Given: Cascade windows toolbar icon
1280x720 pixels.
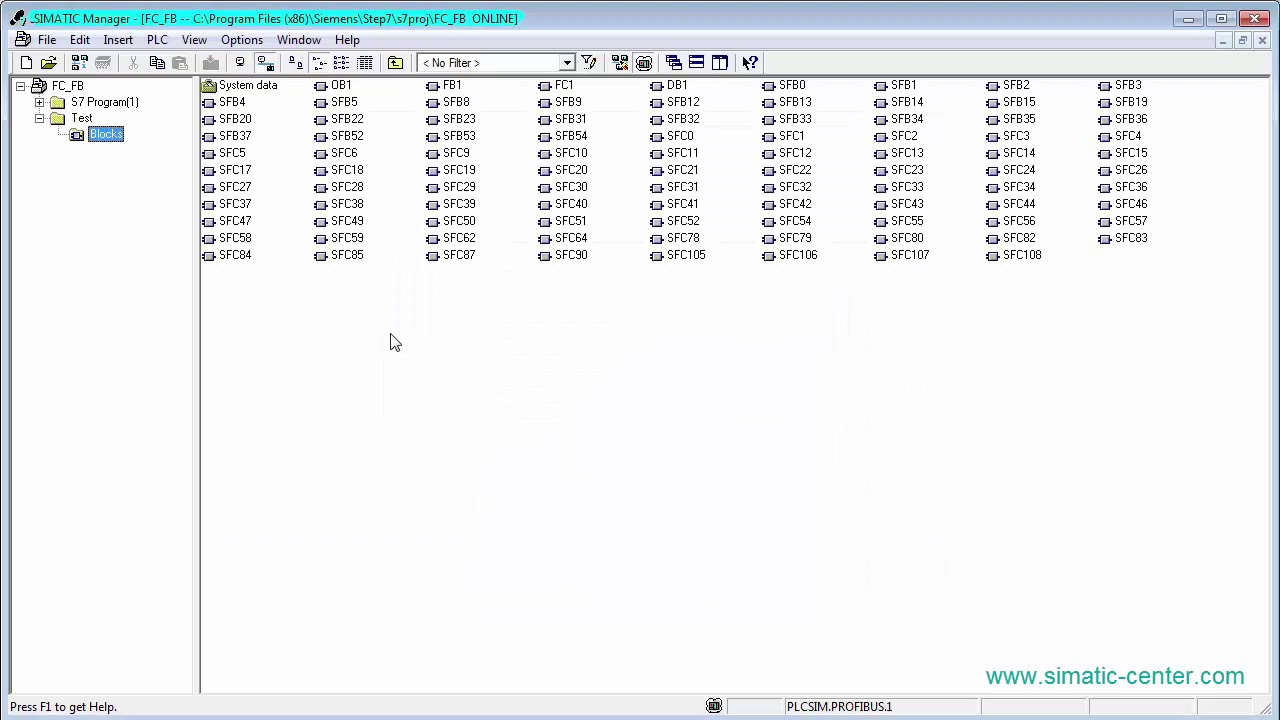Looking at the screenshot, I should click(674, 63).
